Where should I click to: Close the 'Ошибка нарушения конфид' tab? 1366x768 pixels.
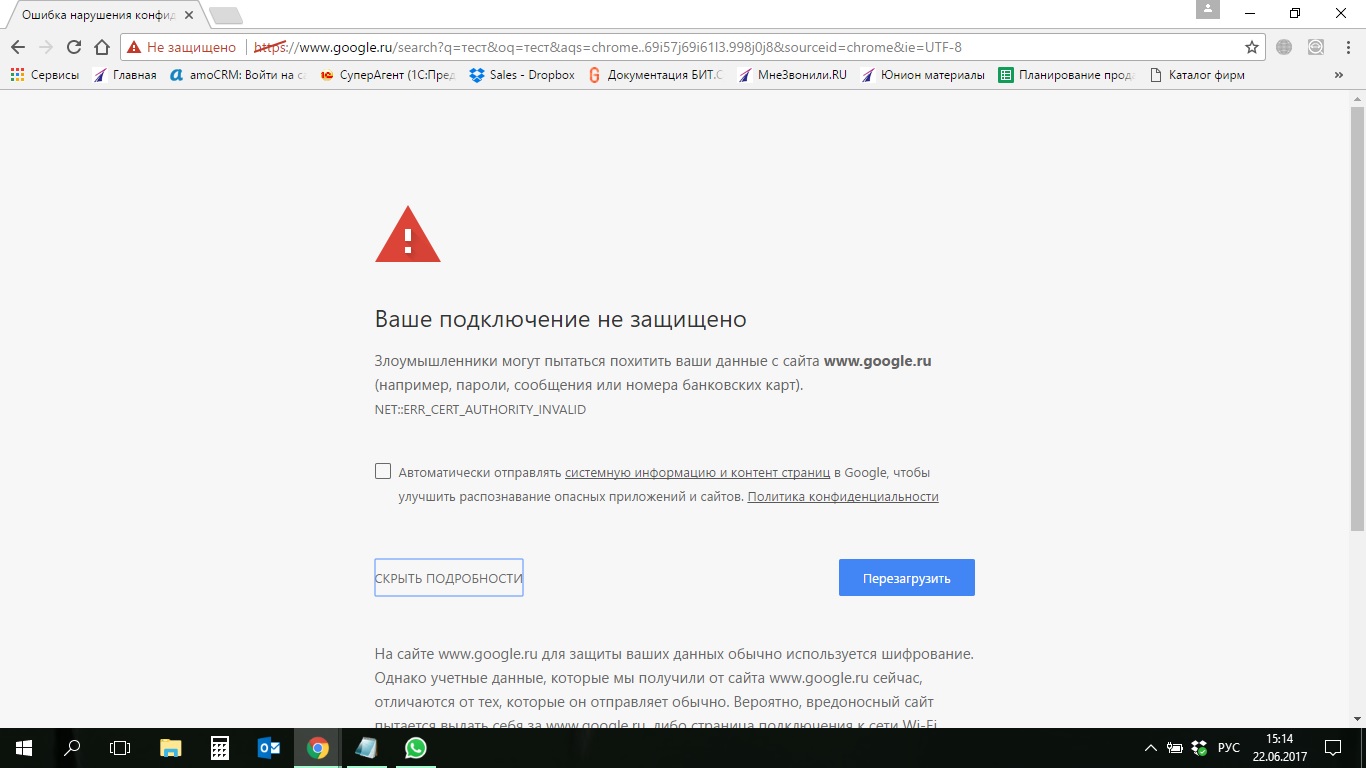tap(189, 16)
